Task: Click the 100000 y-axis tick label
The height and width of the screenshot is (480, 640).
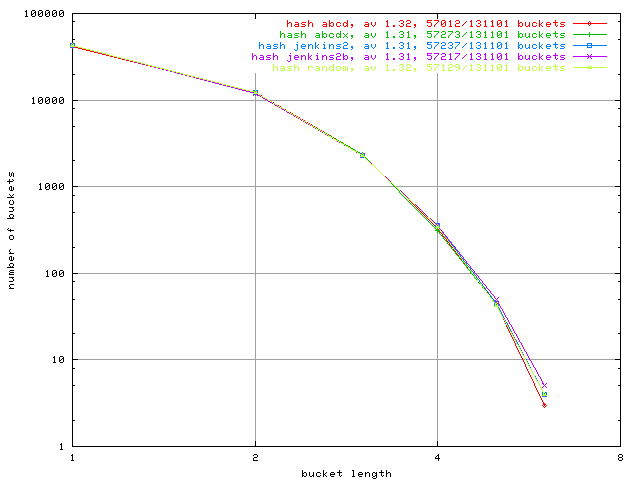Action: point(44,14)
